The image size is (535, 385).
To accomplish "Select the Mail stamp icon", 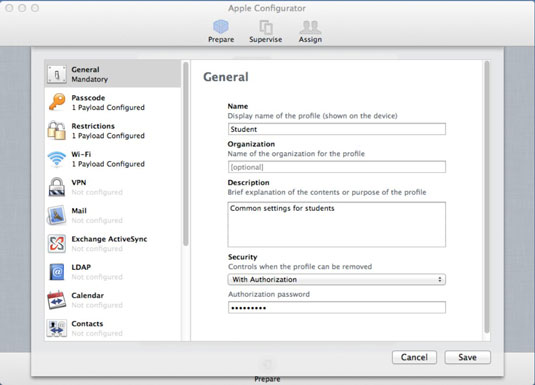I will pos(57,215).
